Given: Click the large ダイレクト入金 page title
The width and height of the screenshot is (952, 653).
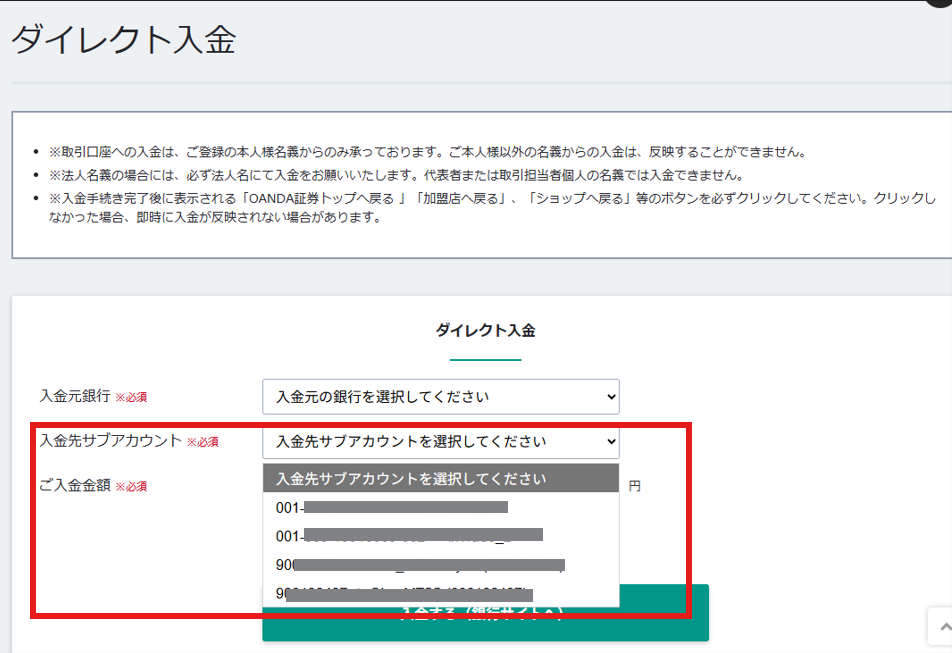Looking at the screenshot, I should (124, 41).
